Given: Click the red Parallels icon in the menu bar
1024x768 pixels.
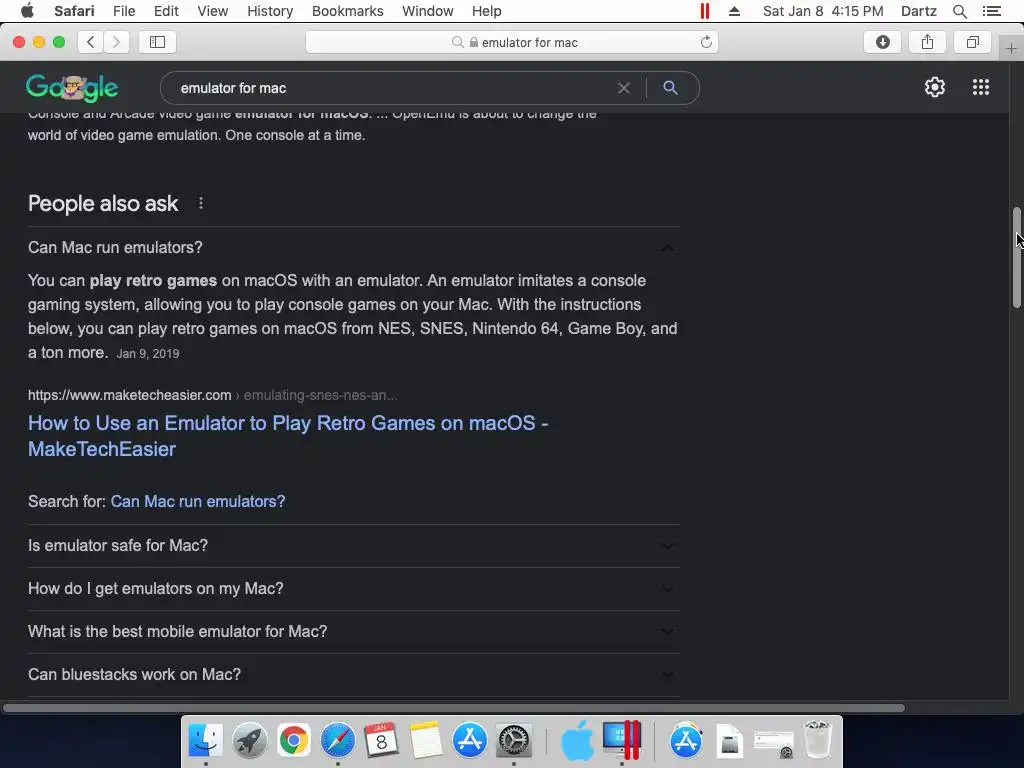Looking at the screenshot, I should [705, 11].
